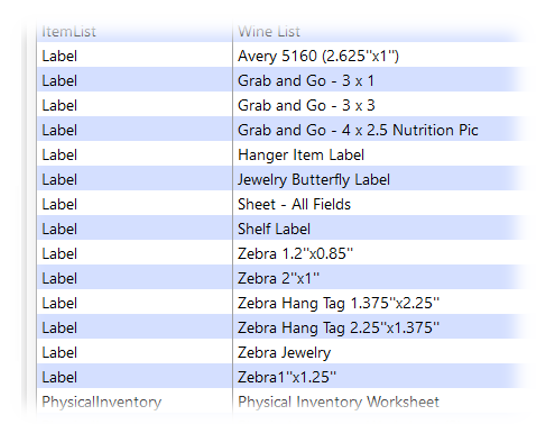Select the Zebra Jewelry row

(x=283, y=352)
